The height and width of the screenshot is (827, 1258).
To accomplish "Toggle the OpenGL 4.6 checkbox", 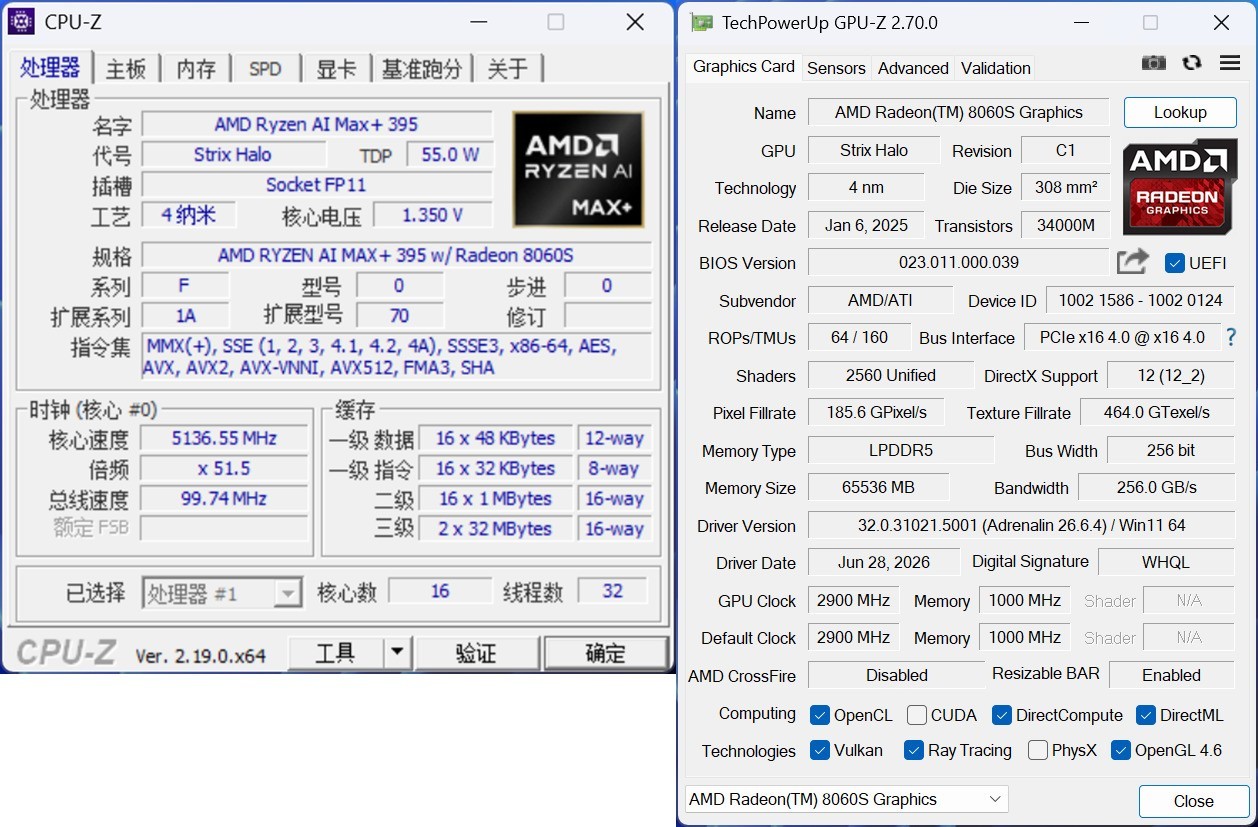I will [1121, 750].
